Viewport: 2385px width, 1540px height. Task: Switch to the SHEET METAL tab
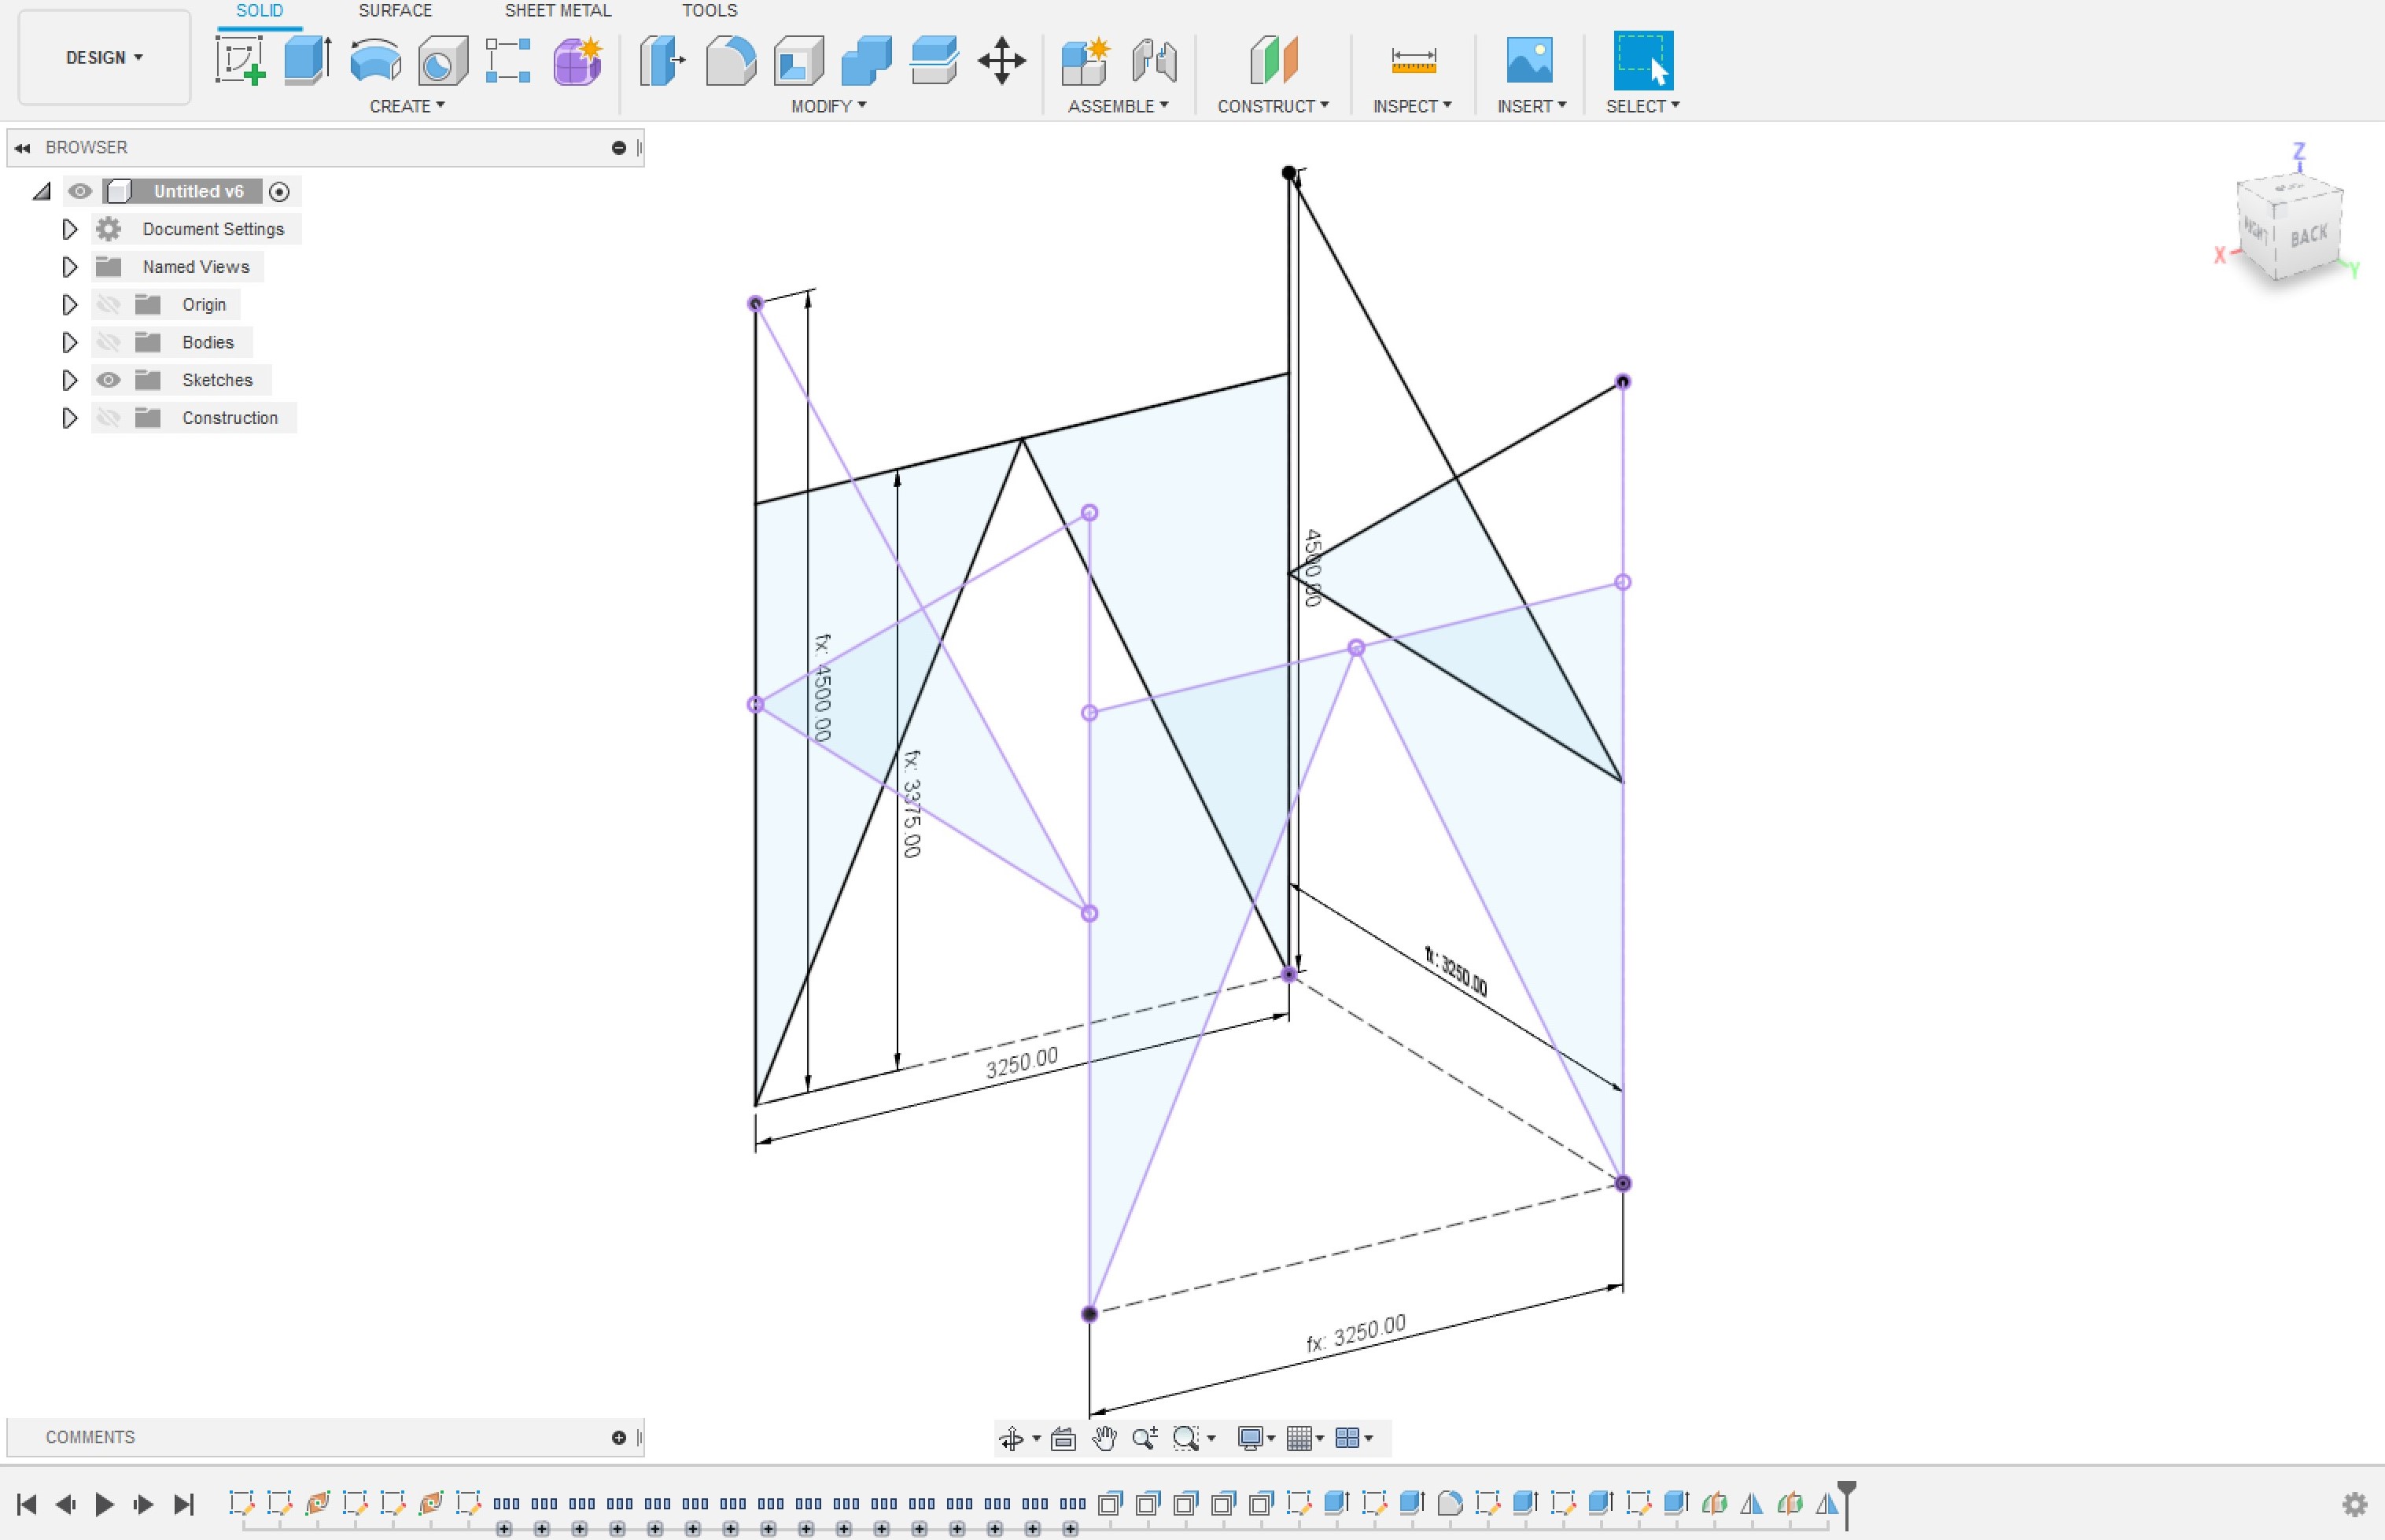(557, 11)
